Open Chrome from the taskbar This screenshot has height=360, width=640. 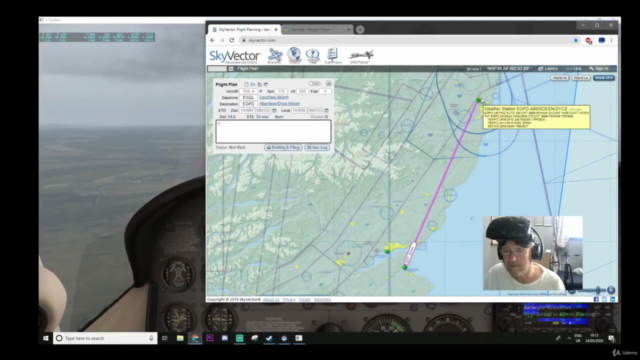pos(195,338)
